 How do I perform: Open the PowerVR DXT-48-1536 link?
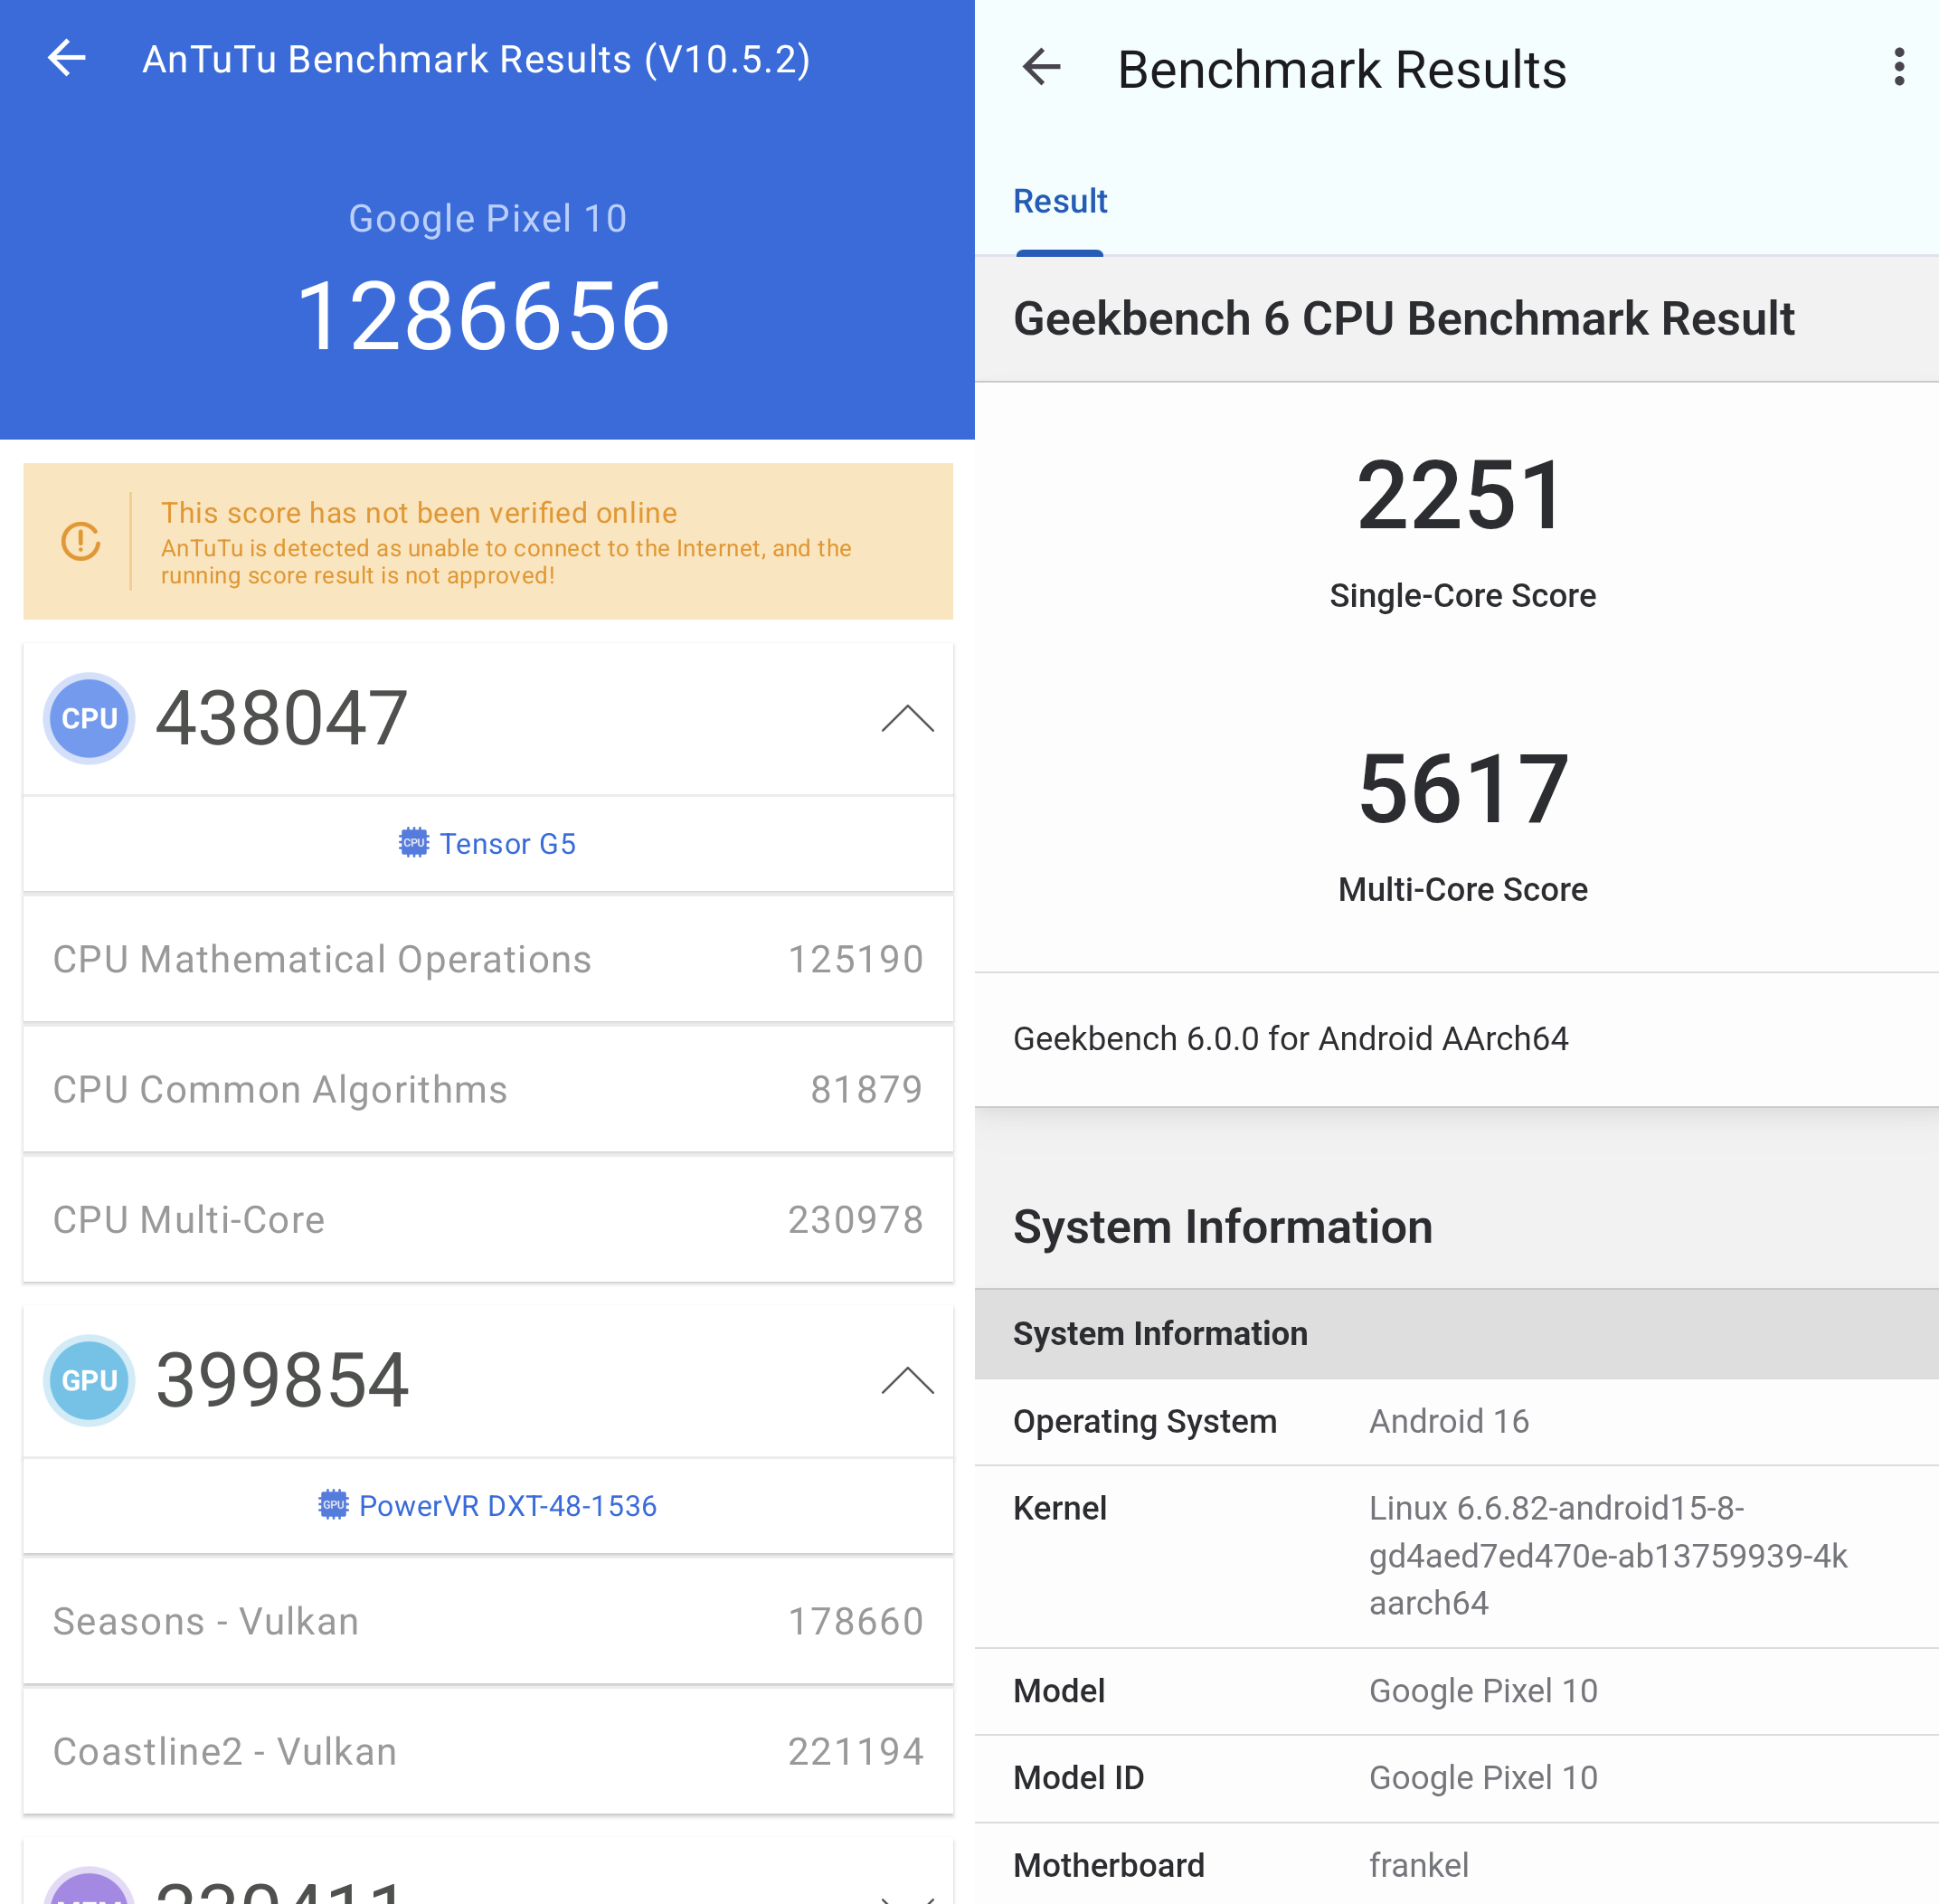(507, 1506)
